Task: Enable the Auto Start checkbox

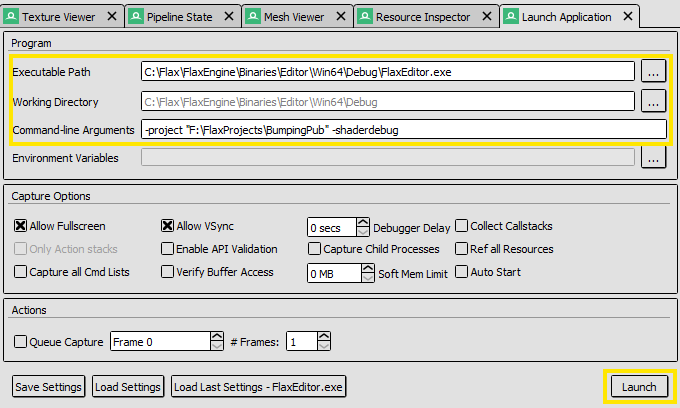Action: tap(461, 271)
